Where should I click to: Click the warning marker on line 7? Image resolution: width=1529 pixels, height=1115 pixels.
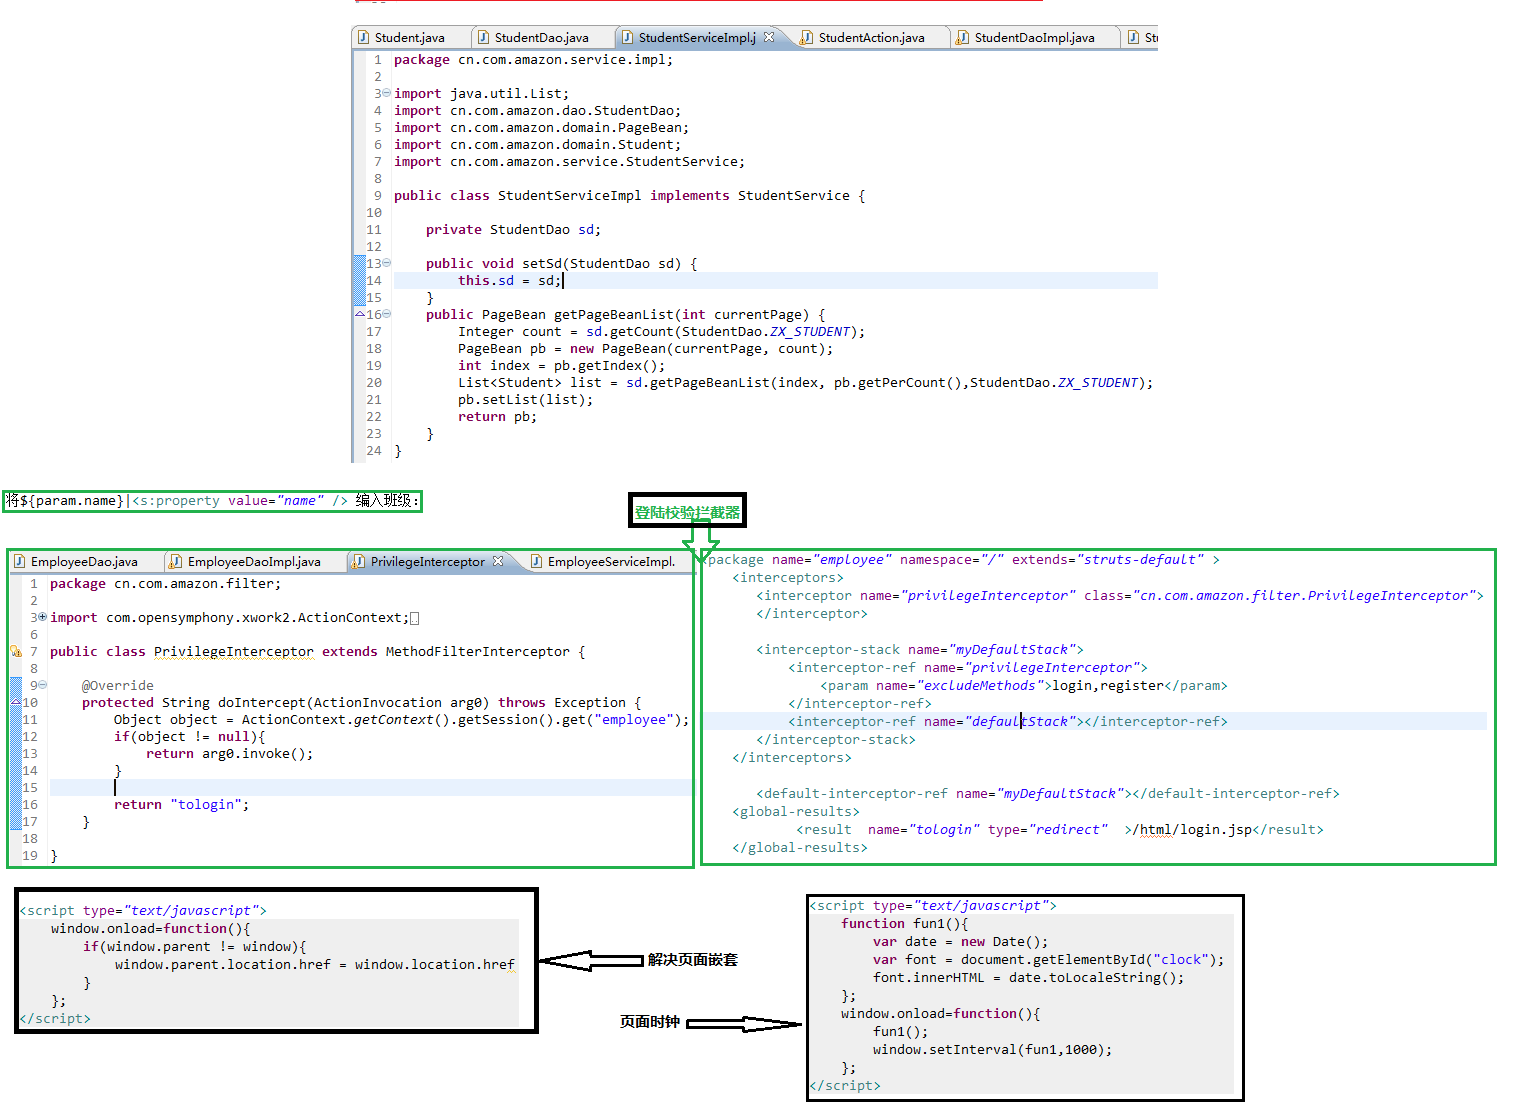16,651
